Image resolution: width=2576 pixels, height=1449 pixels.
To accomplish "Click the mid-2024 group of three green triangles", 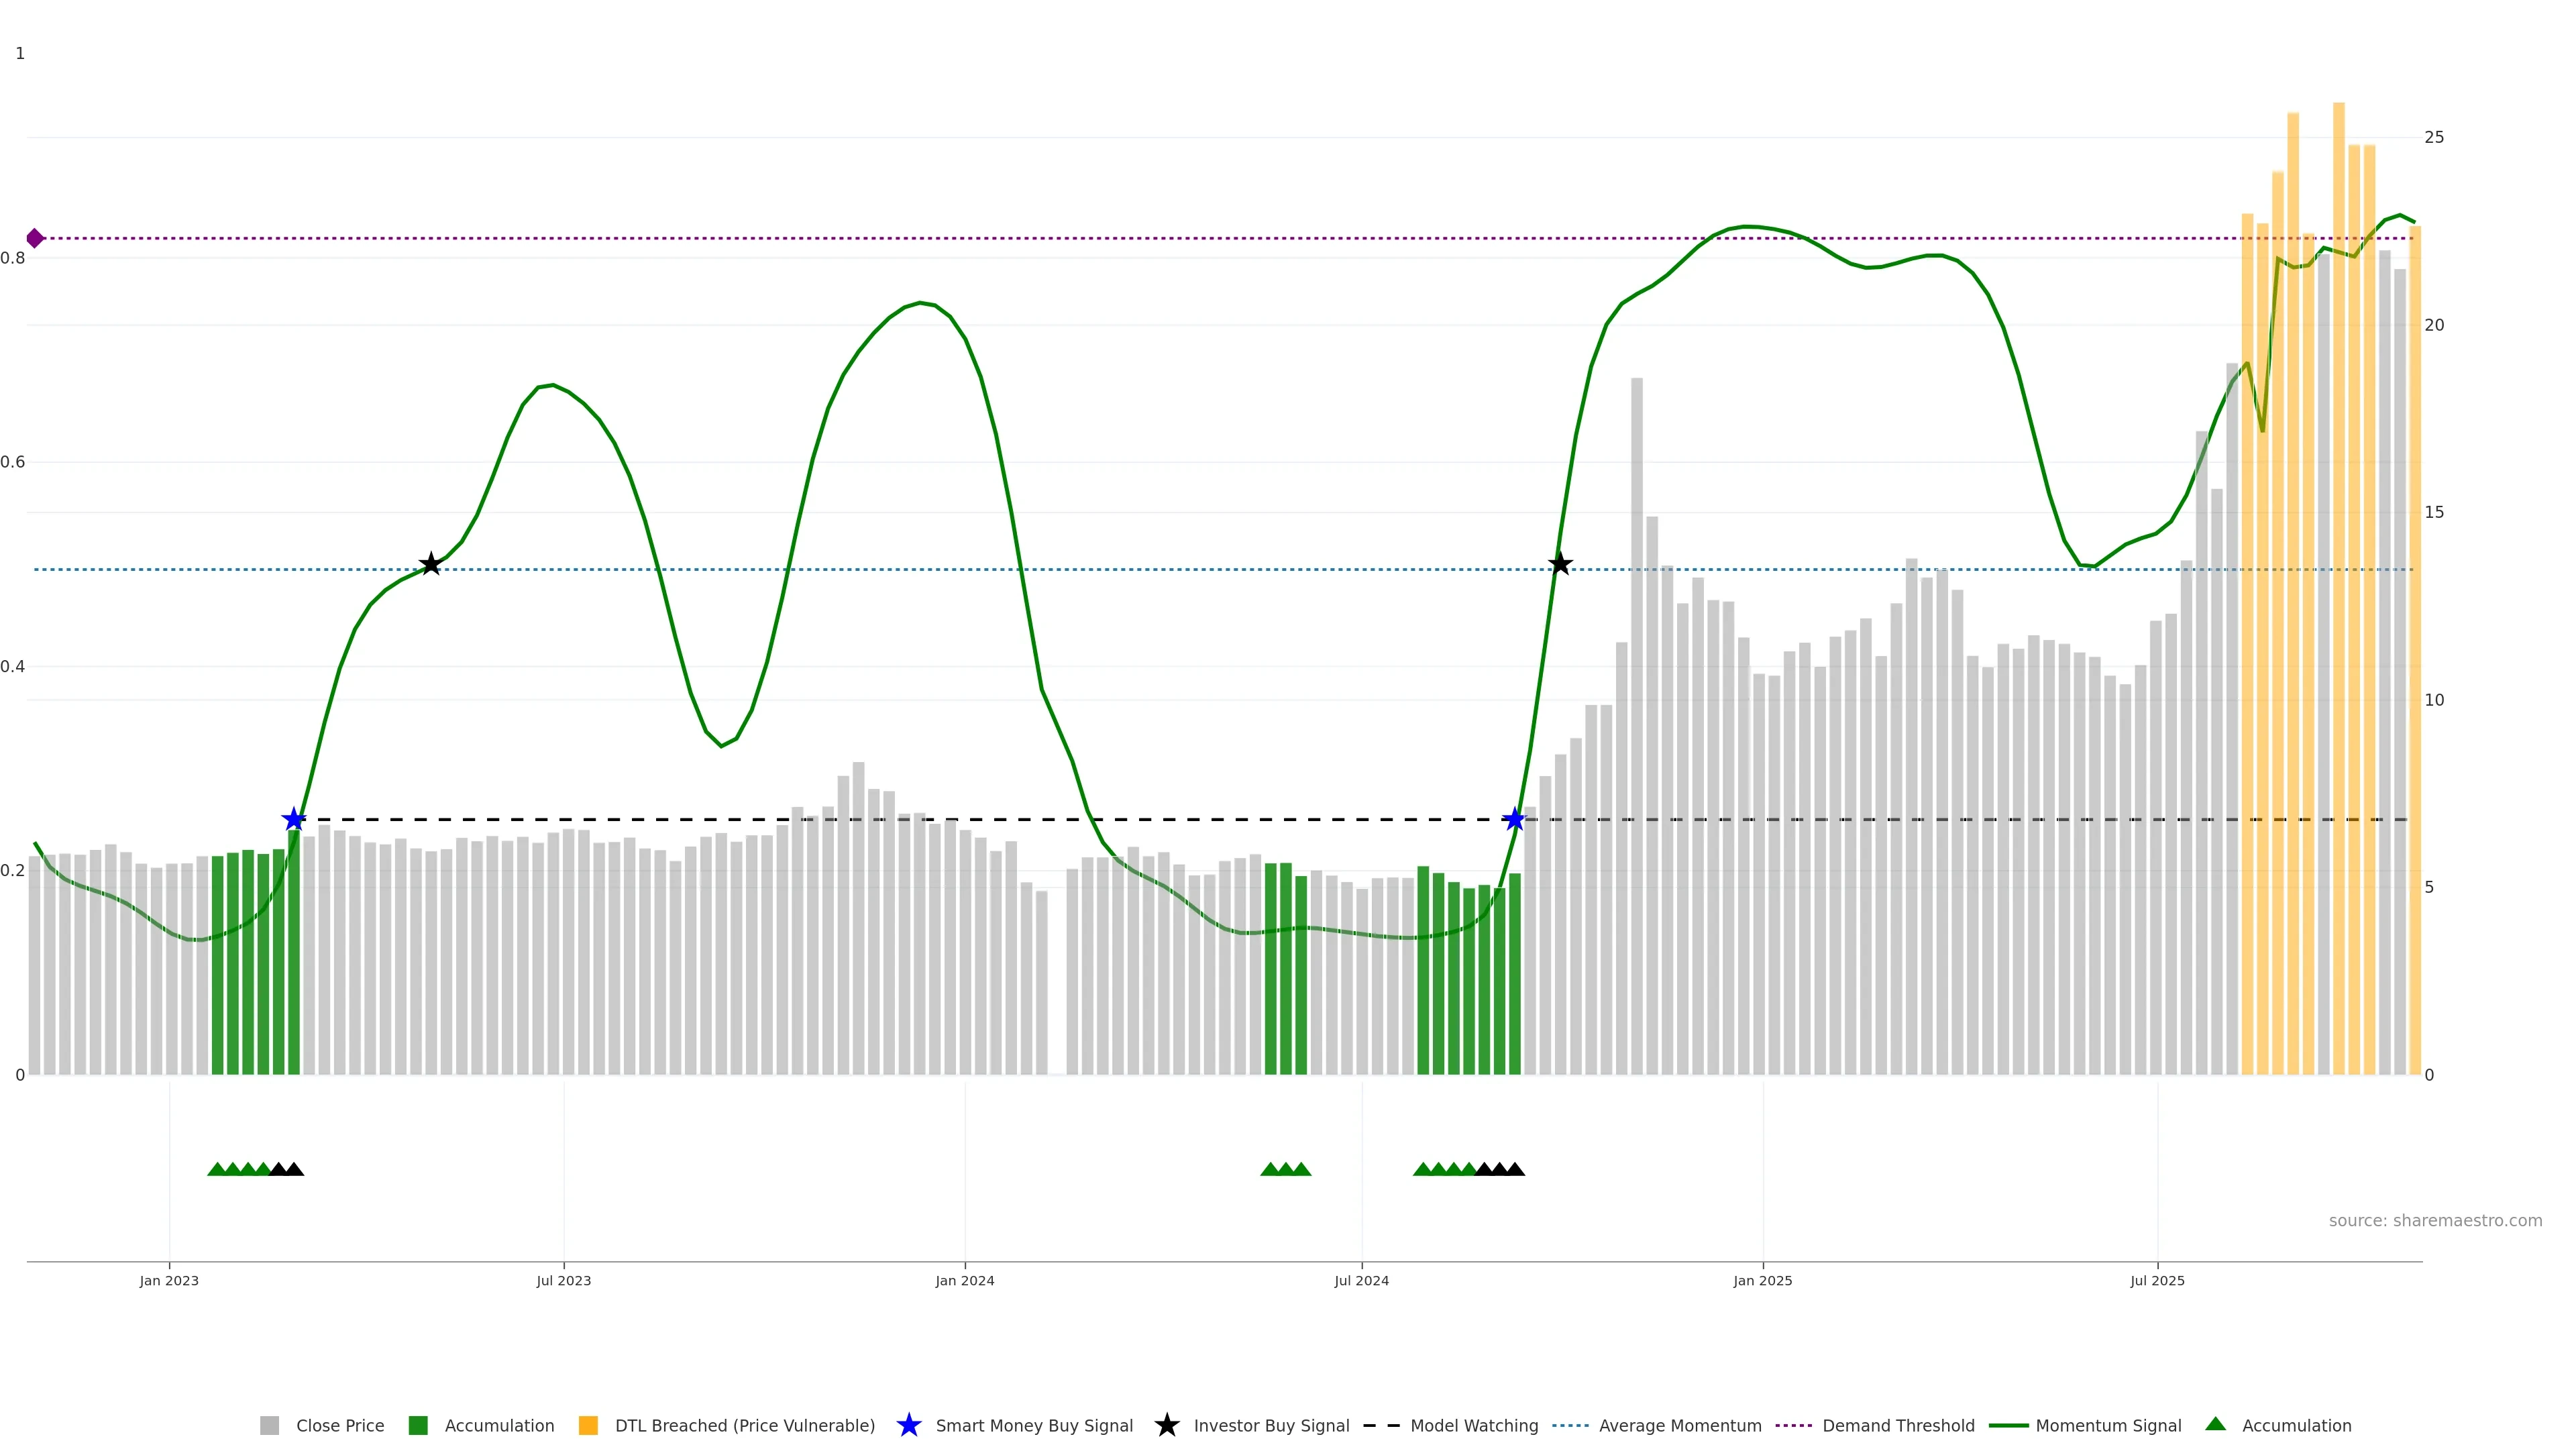I will point(1285,1169).
